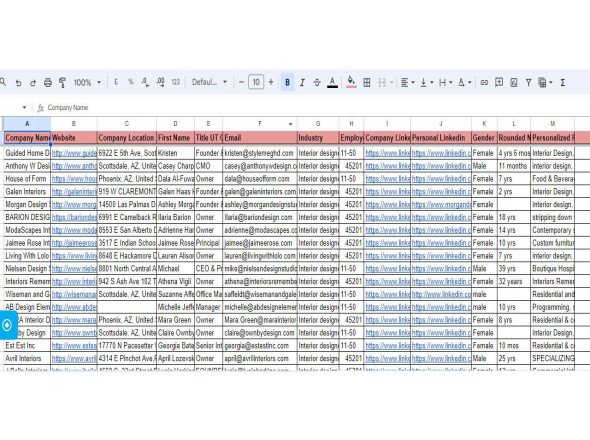Open horizontal align dropdown
The height and width of the screenshot is (440, 590).
click(408, 82)
